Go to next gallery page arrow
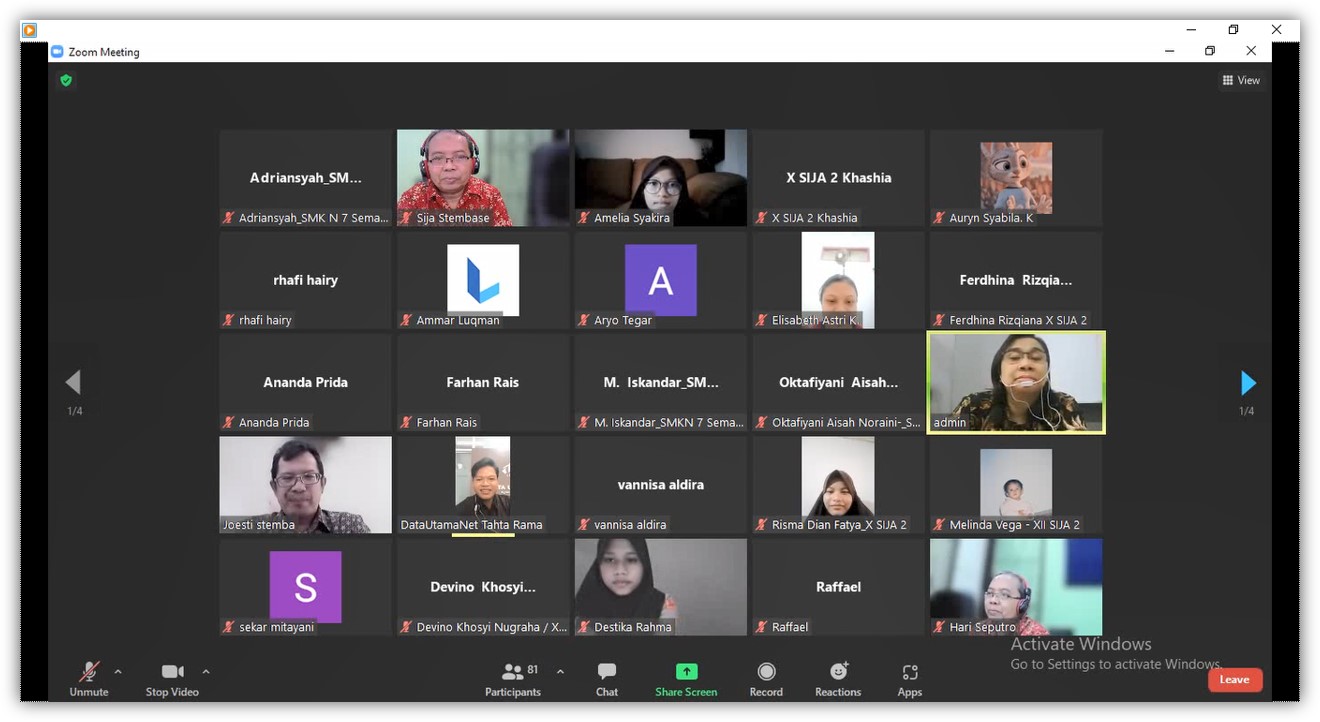This screenshot has width=1320, height=722. [1247, 382]
